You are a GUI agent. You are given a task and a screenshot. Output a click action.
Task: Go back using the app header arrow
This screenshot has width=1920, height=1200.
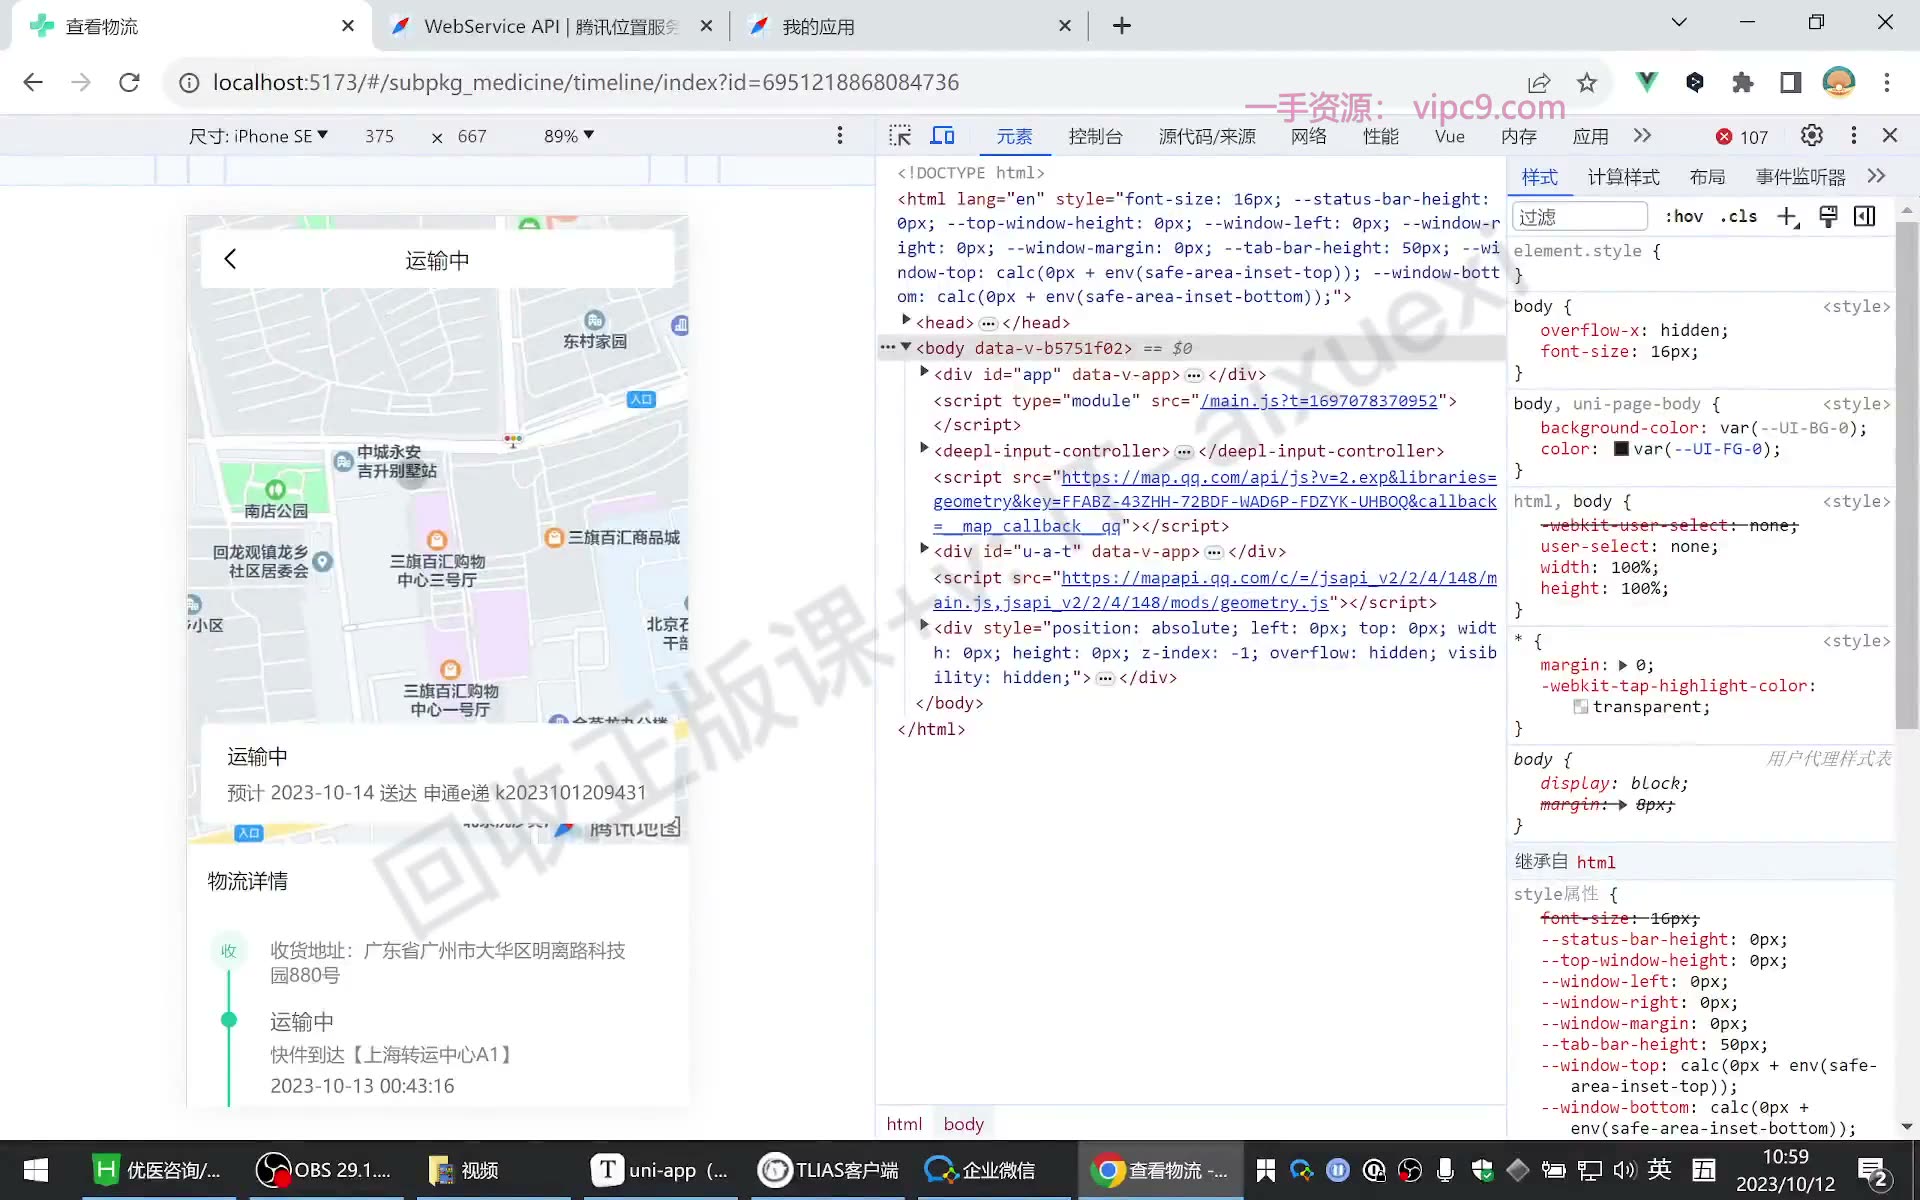pos(230,259)
